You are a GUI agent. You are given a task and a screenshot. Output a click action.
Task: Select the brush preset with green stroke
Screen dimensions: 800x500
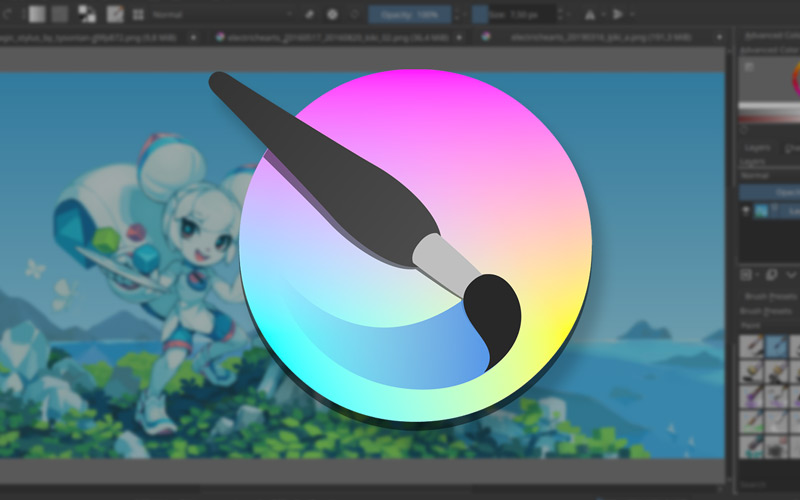[752, 422]
